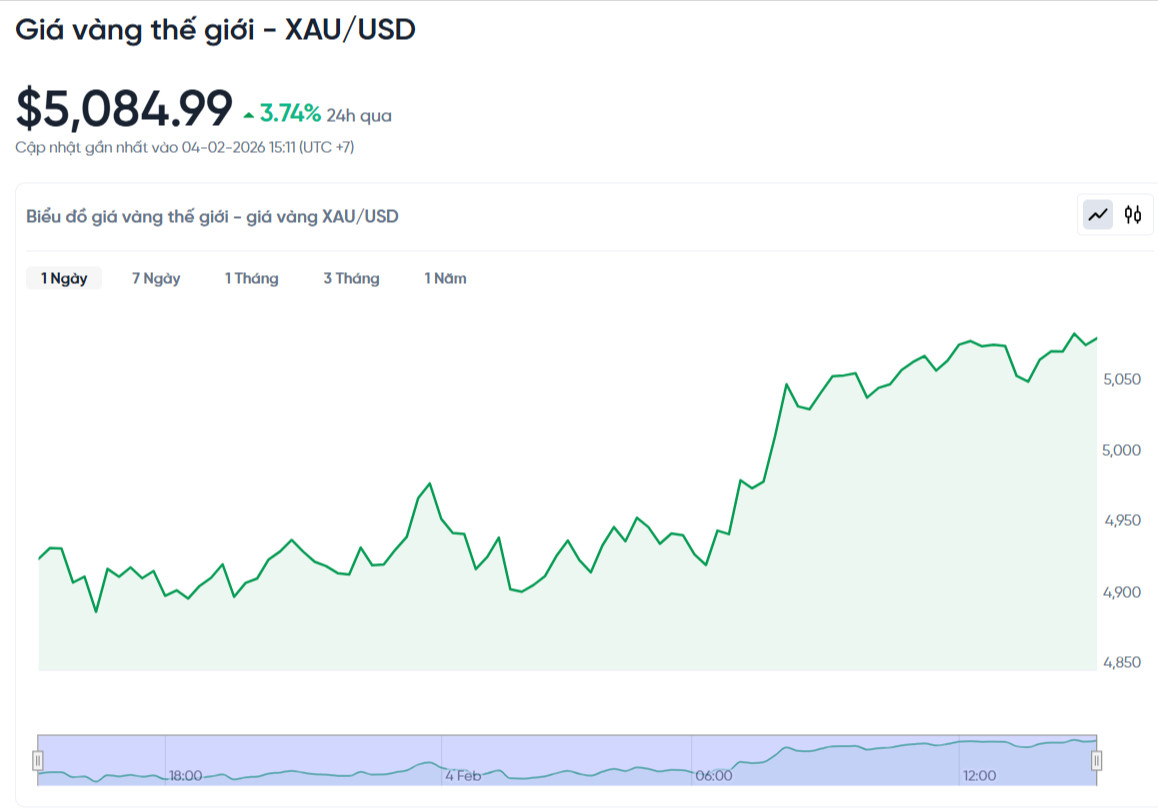
Task: Switch to the 7 Ngày view
Action: 155,278
